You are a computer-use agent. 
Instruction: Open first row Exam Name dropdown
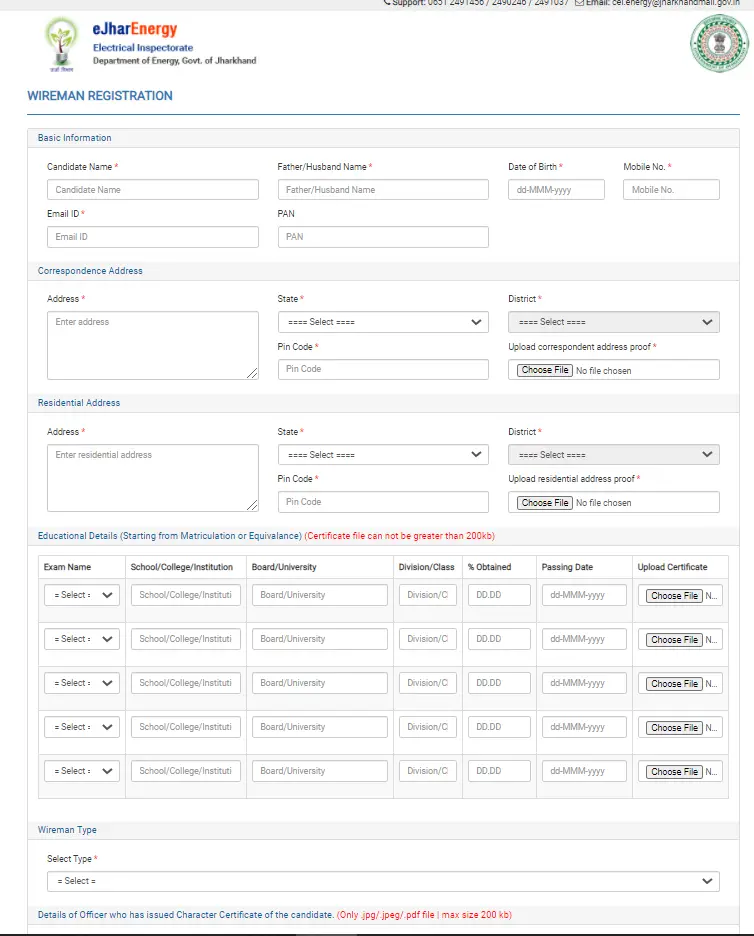click(x=81, y=595)
